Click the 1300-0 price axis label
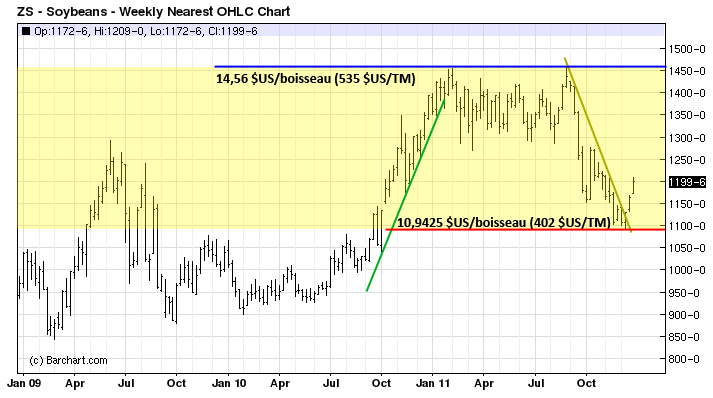This screenshot has width=713, height=398. 687,138
